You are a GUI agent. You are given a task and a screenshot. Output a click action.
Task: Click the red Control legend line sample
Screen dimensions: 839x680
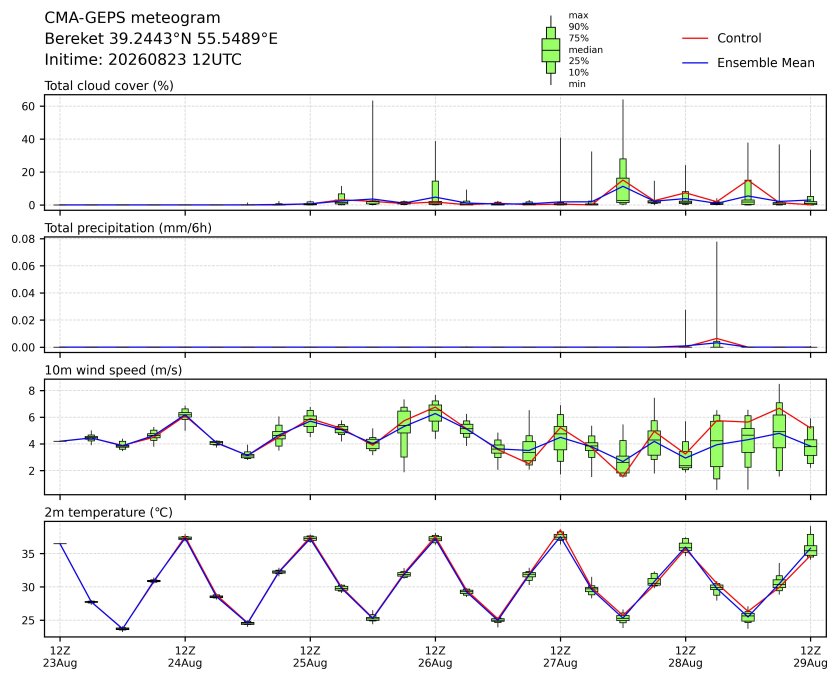[x=695, y=38]
